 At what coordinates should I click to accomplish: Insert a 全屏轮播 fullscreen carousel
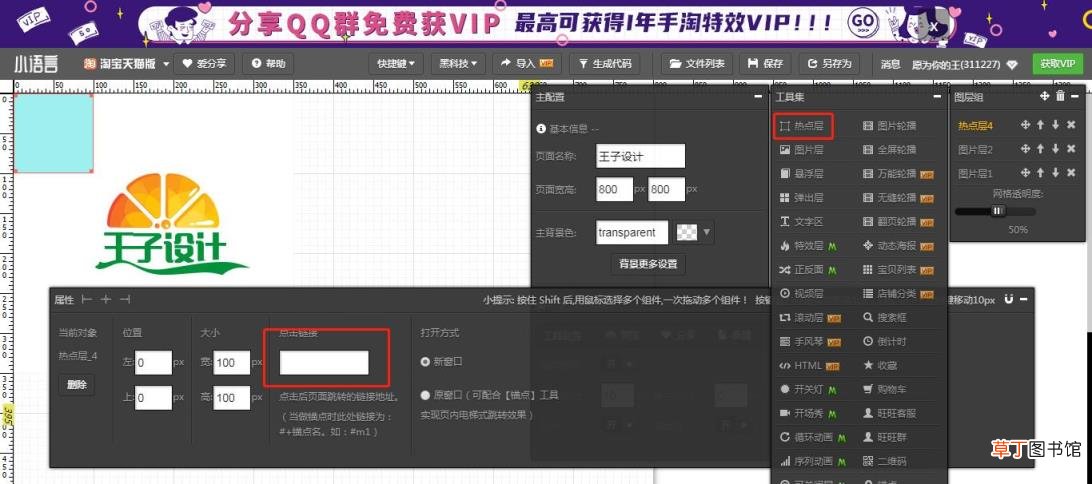click(890, 150)
